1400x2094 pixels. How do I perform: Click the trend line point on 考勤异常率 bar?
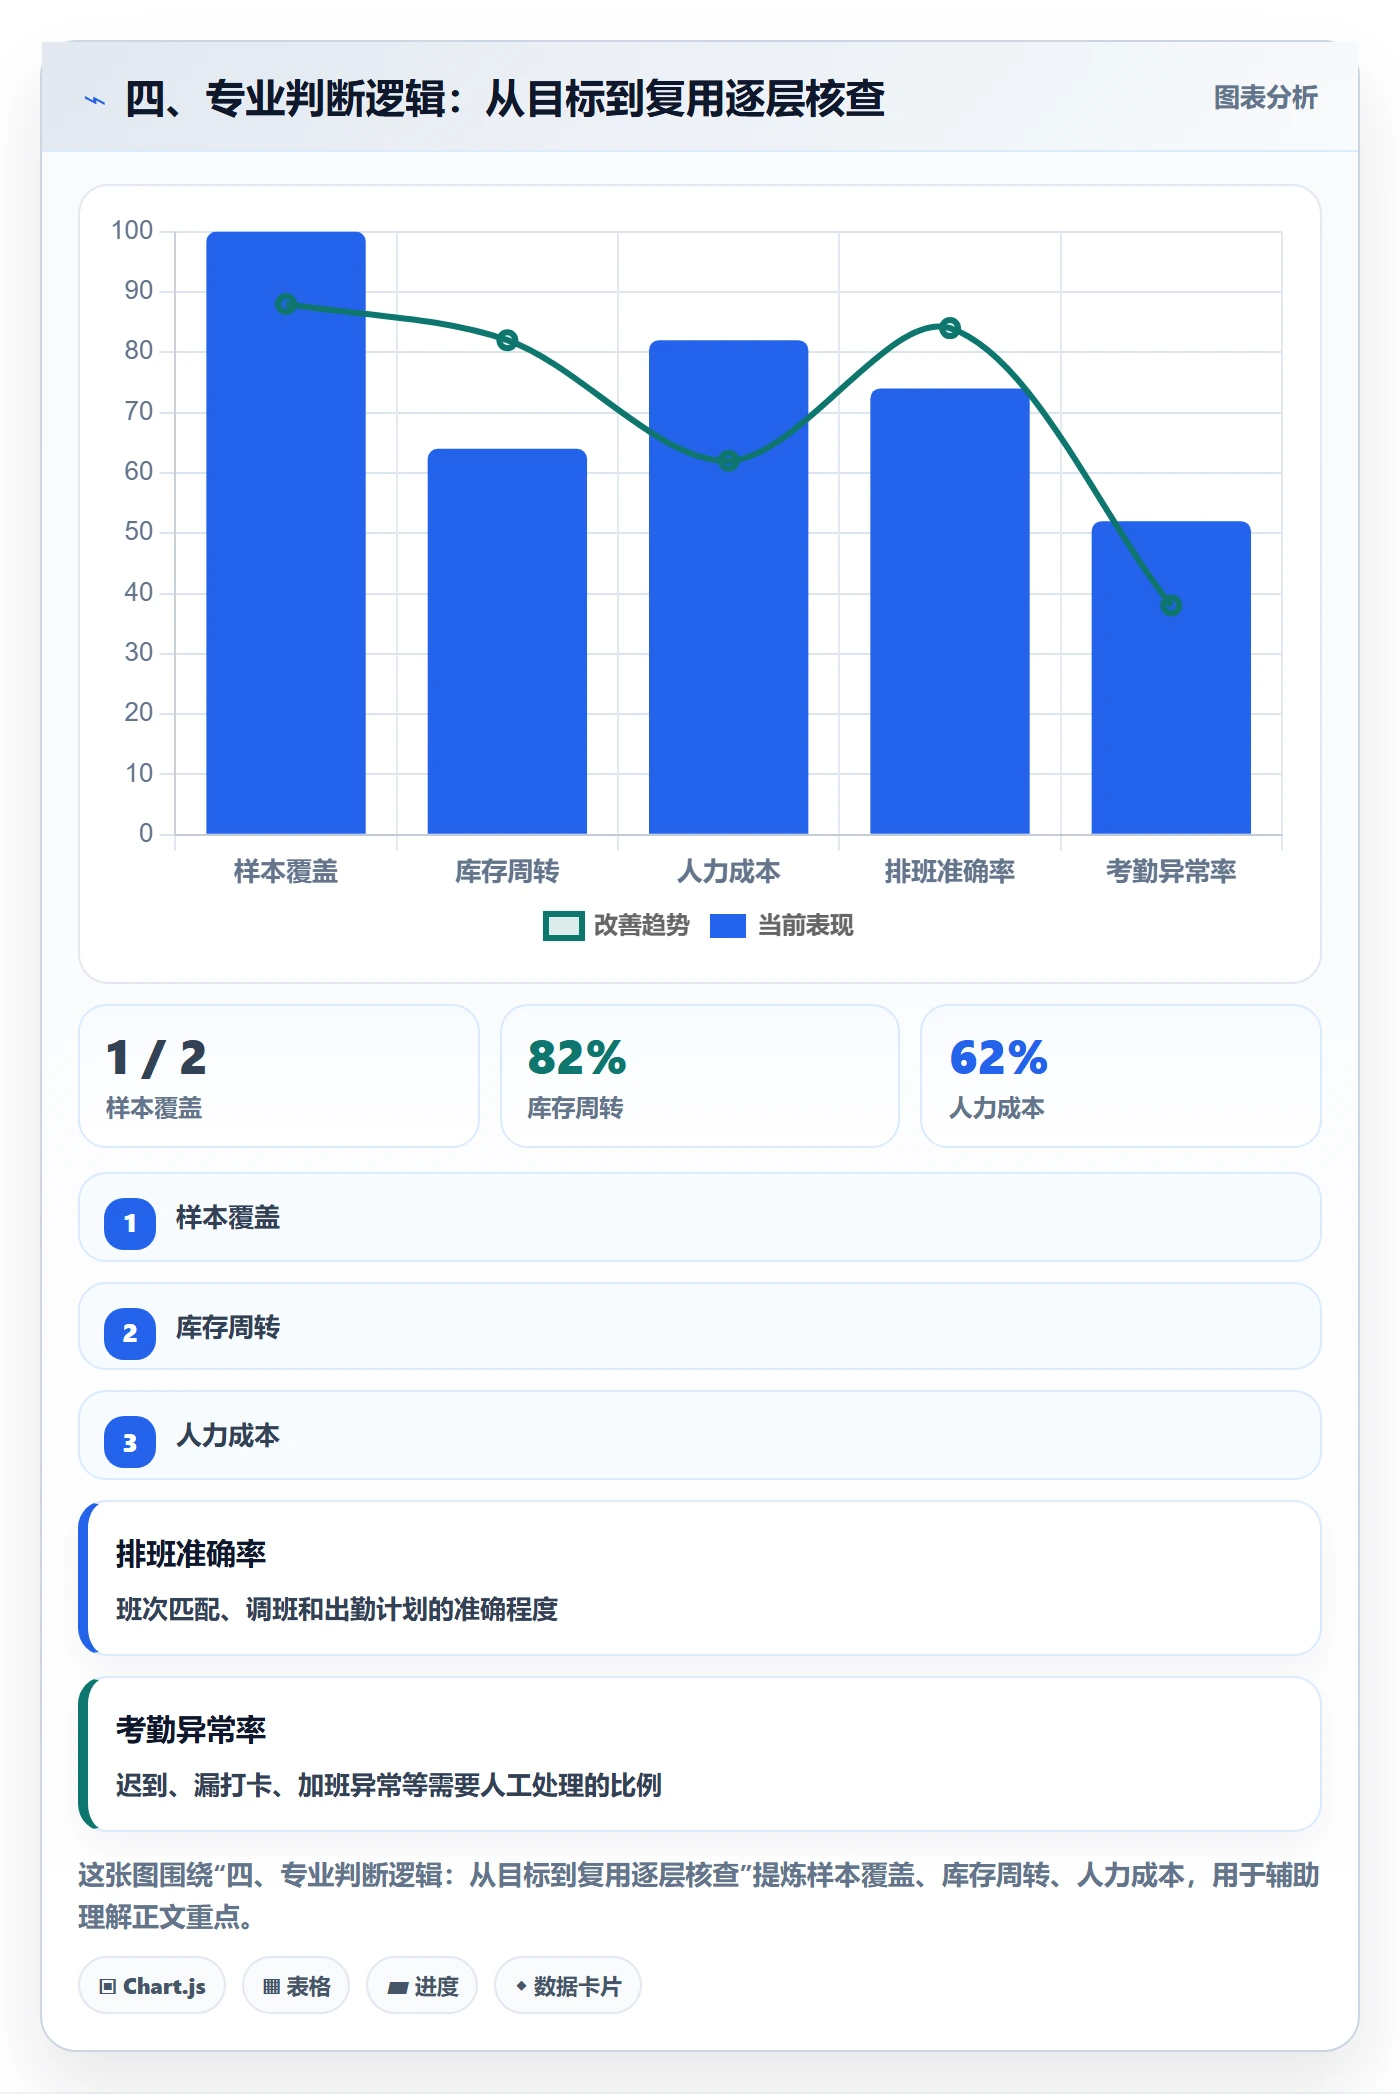(x=1171, y=606)
